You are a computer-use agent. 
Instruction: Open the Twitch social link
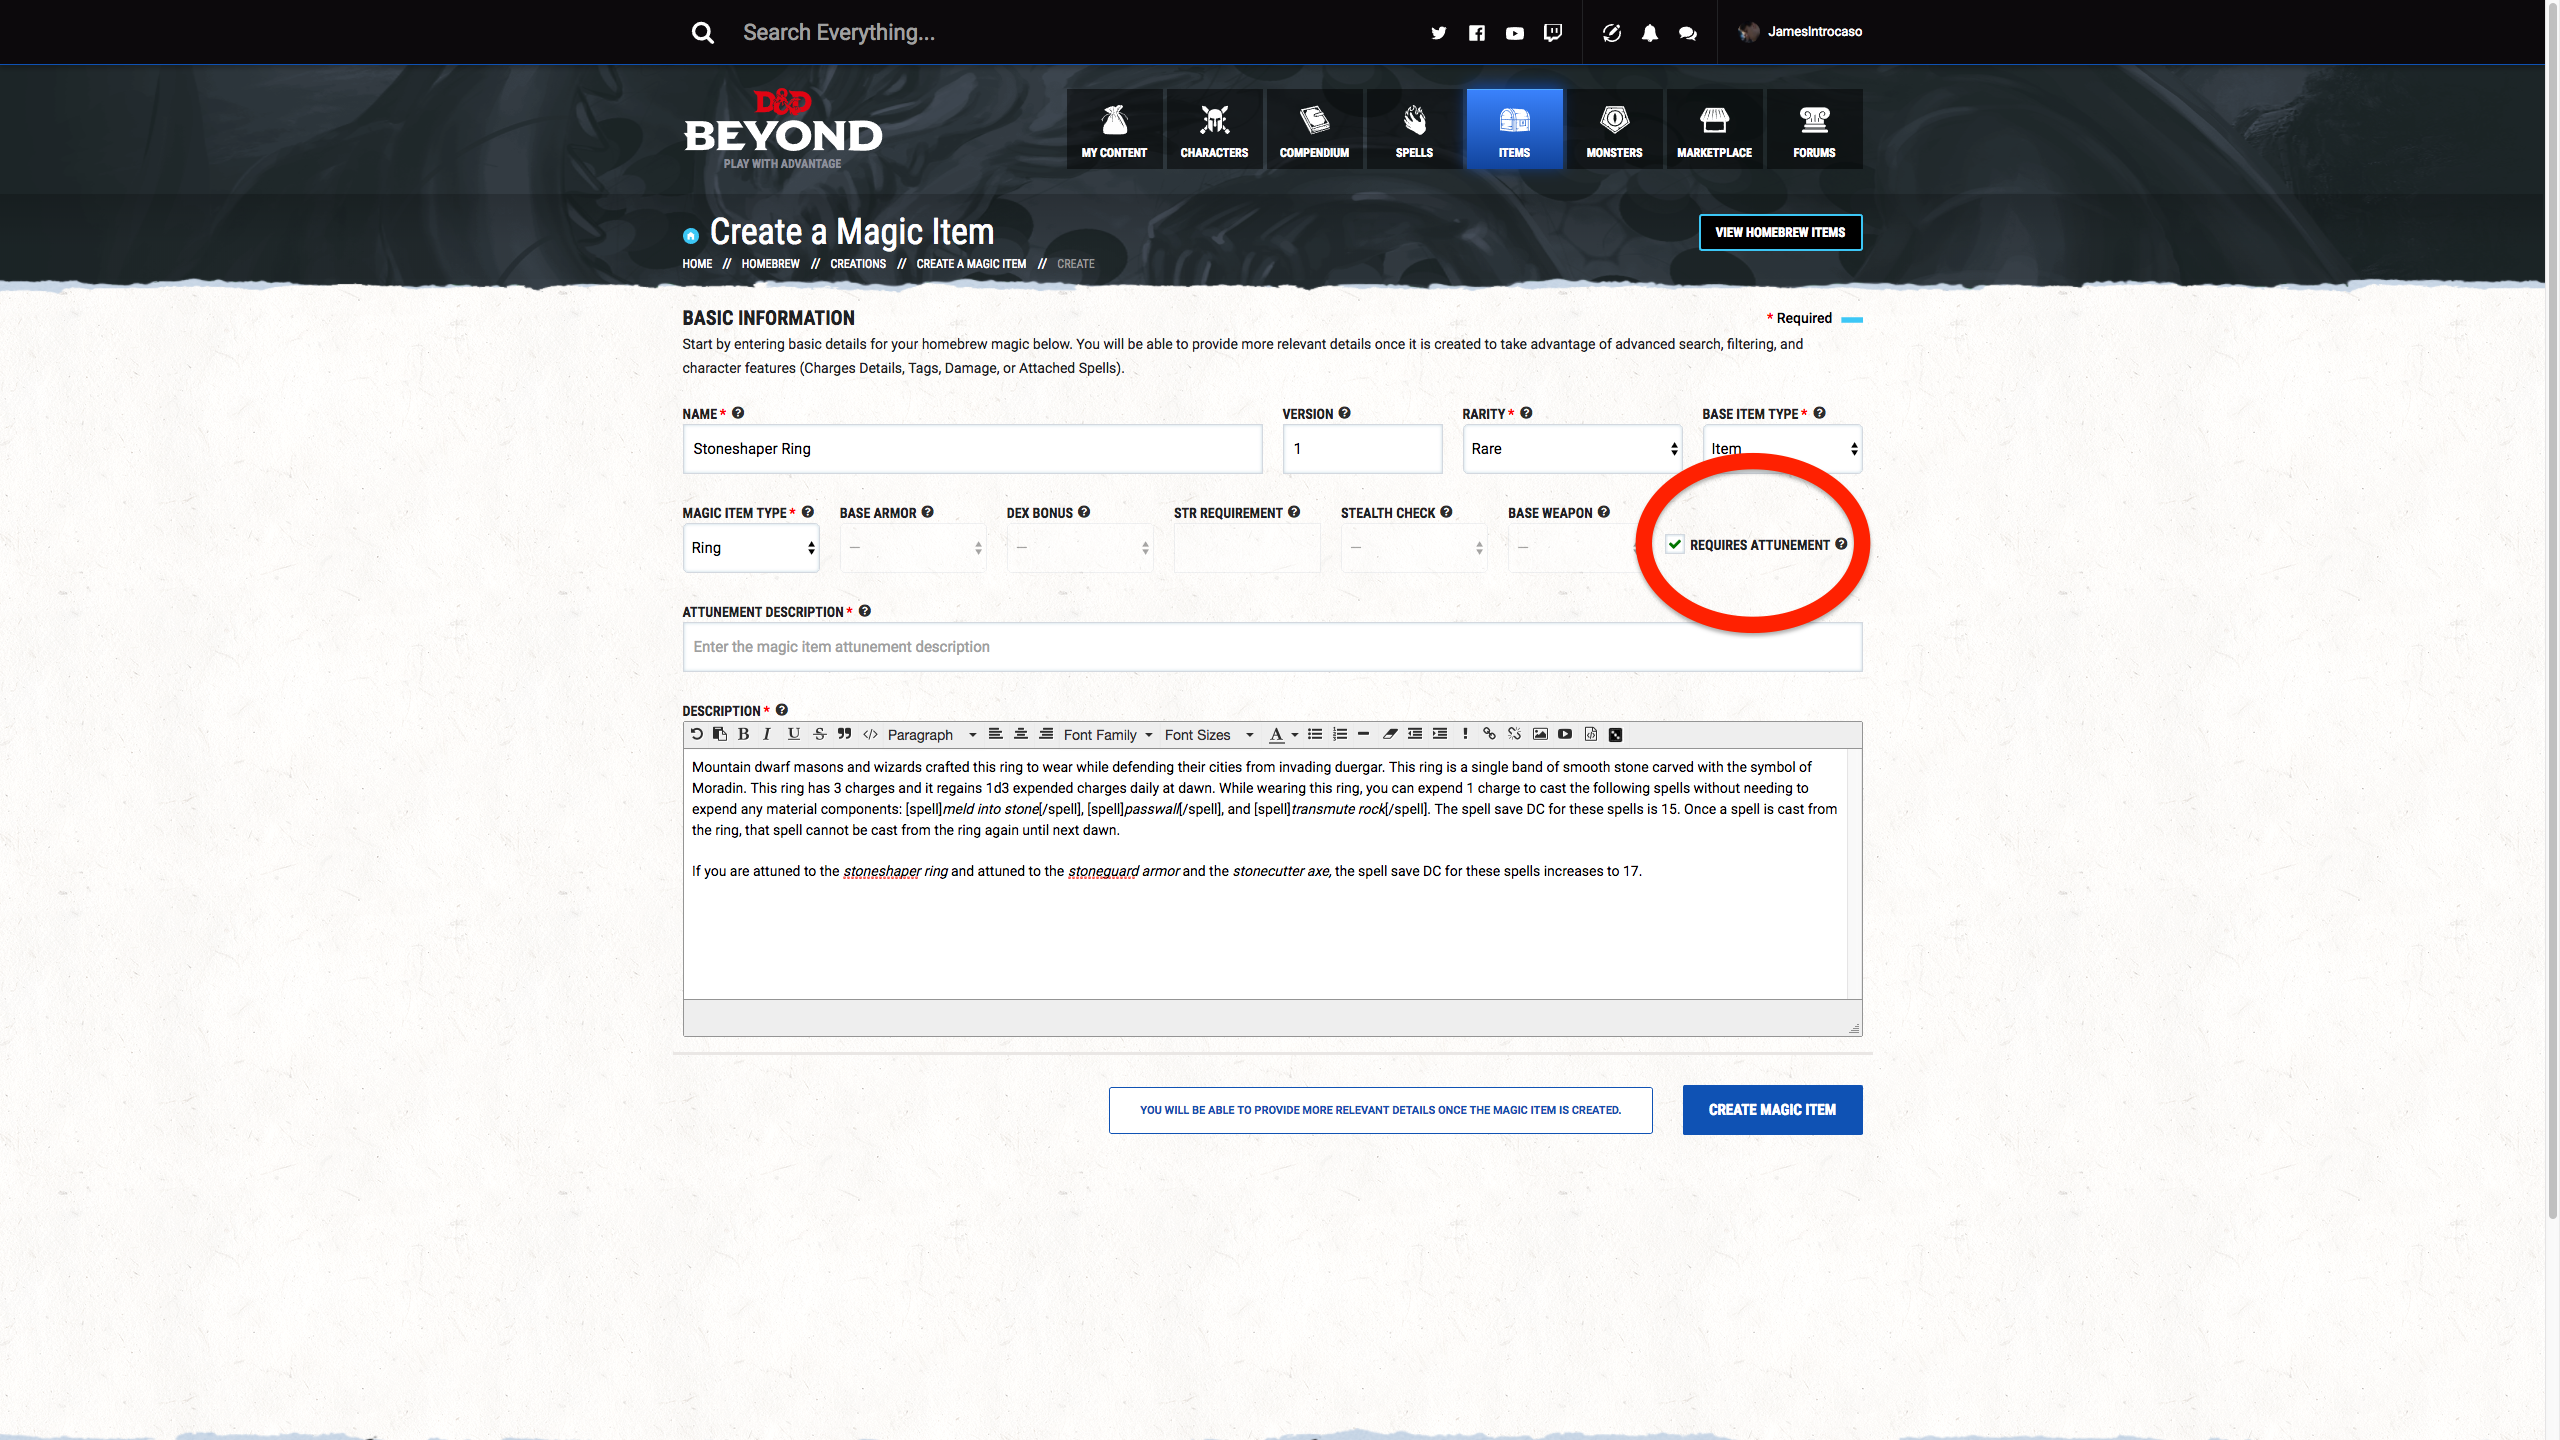pos(1553,33)
